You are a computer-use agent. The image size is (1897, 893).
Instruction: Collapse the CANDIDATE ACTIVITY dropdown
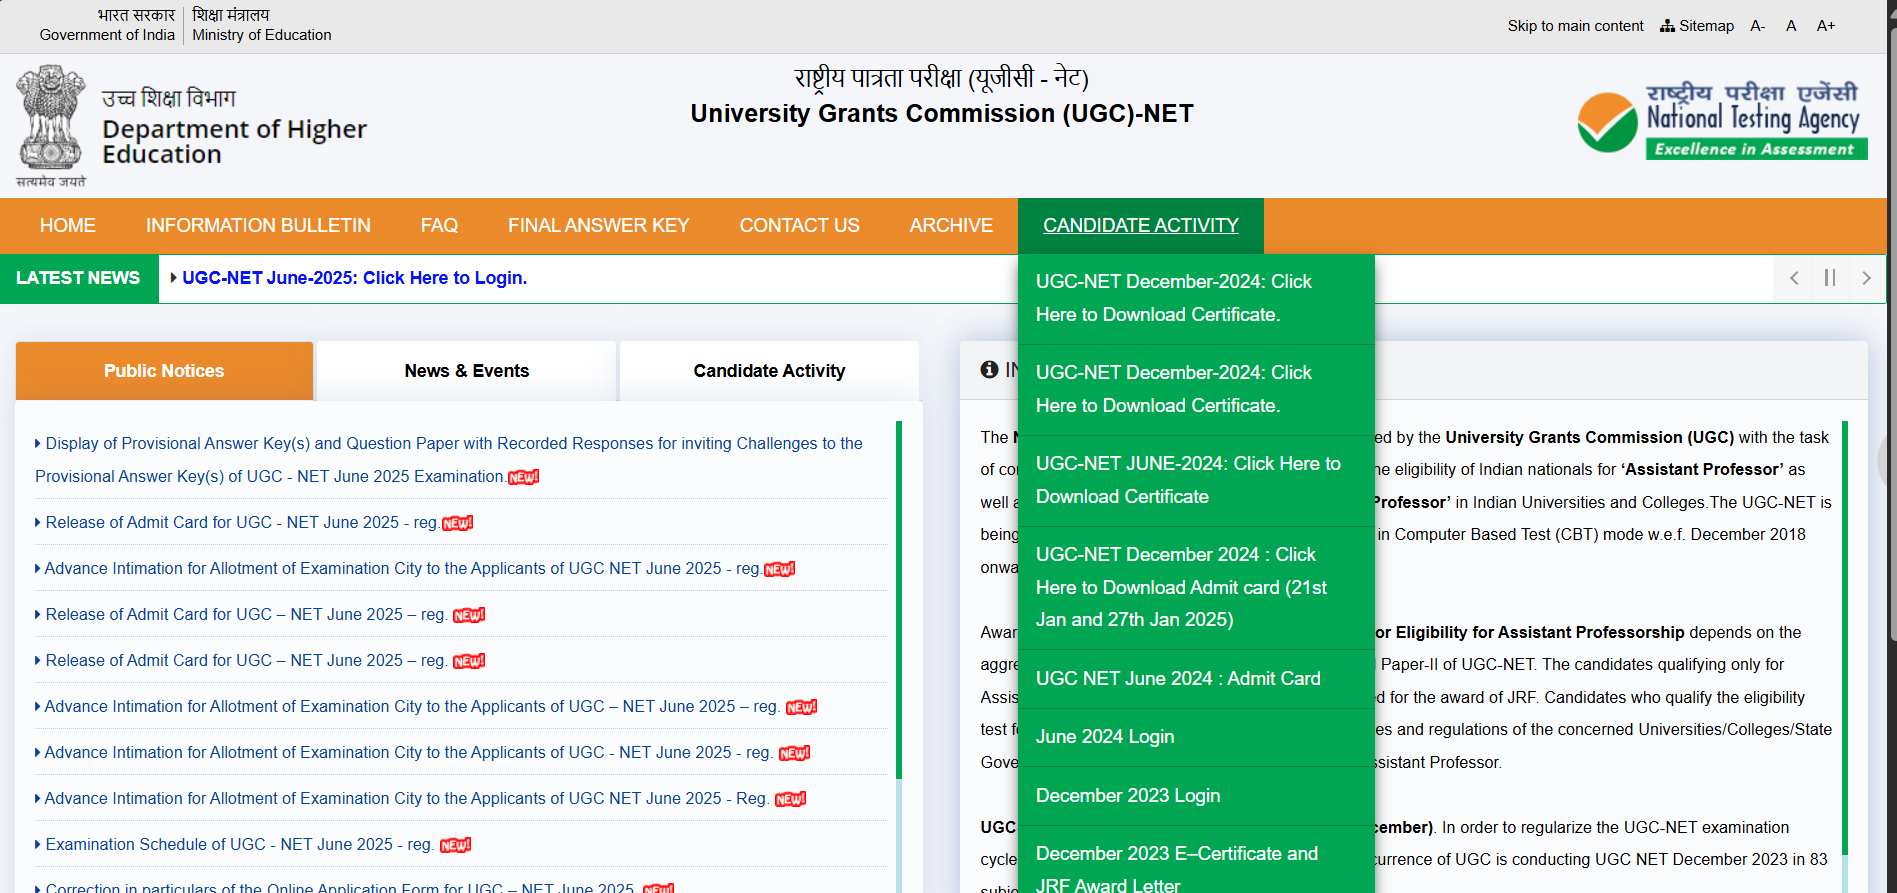pos(1141,226)
